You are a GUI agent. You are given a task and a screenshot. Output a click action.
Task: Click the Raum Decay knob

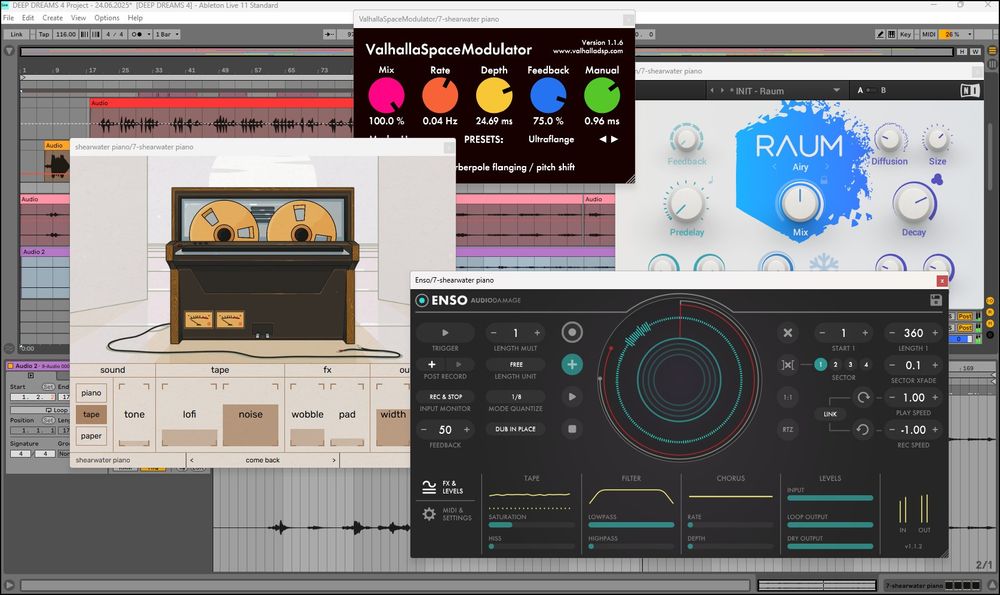coord(914,203)
